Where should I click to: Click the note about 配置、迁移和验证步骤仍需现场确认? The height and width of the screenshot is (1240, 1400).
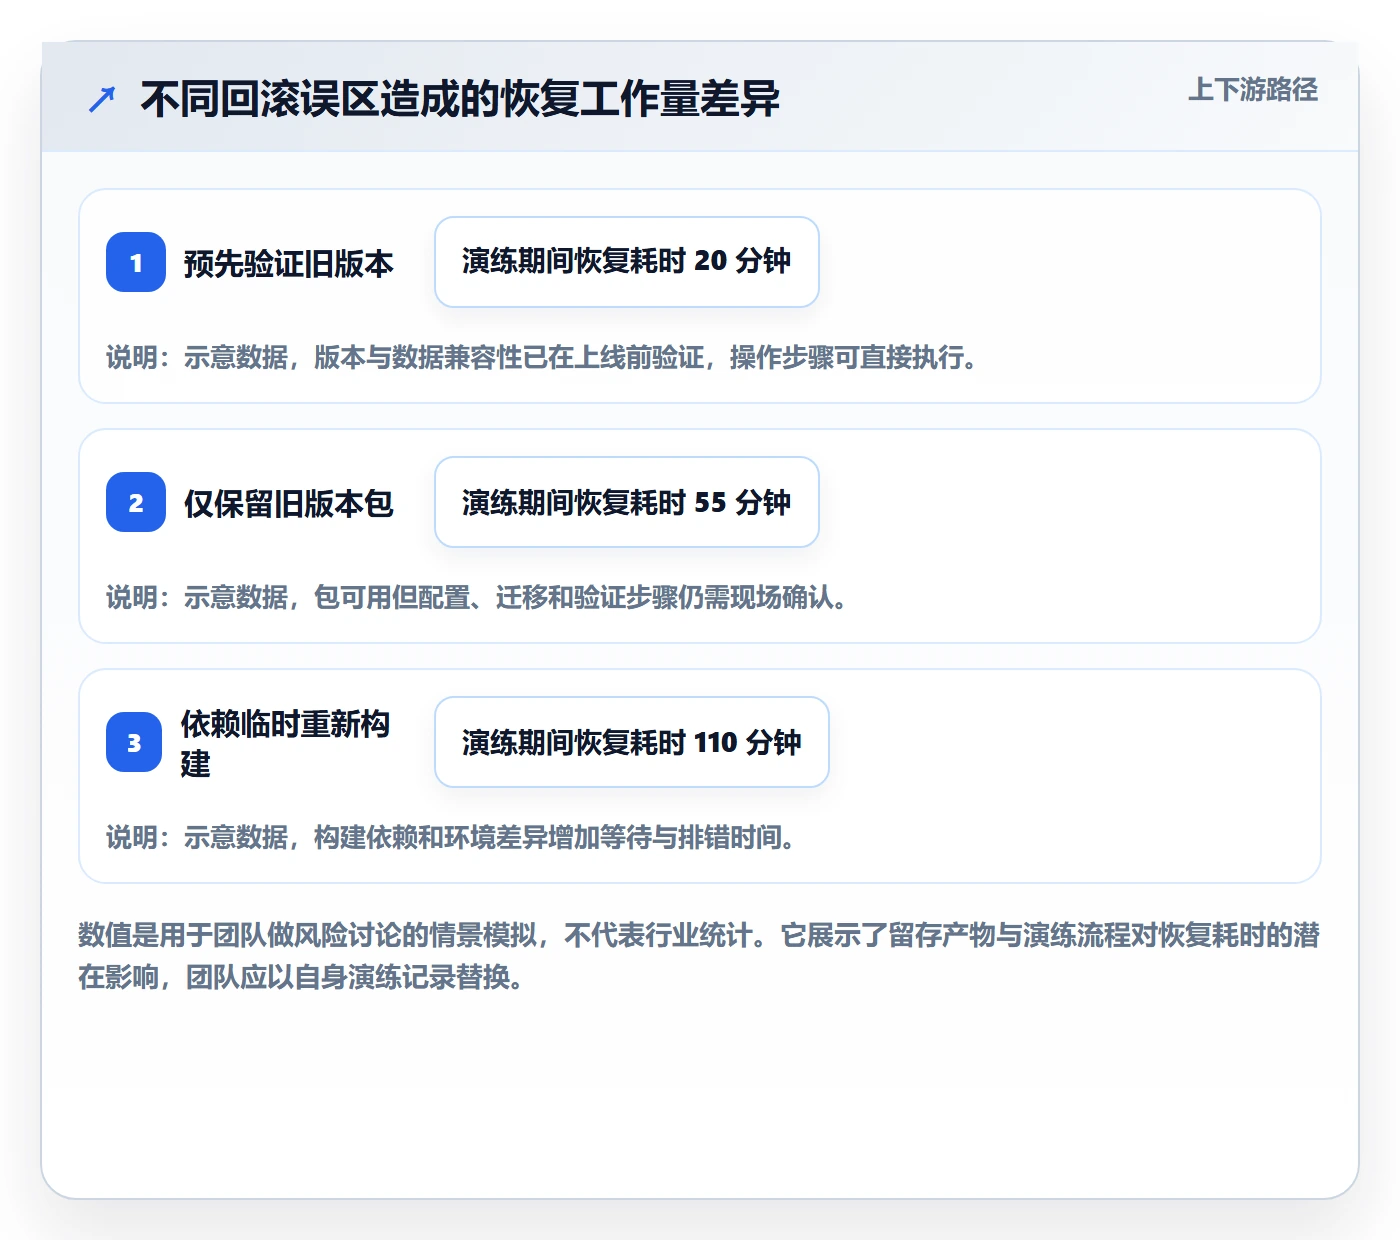[477, 597]
